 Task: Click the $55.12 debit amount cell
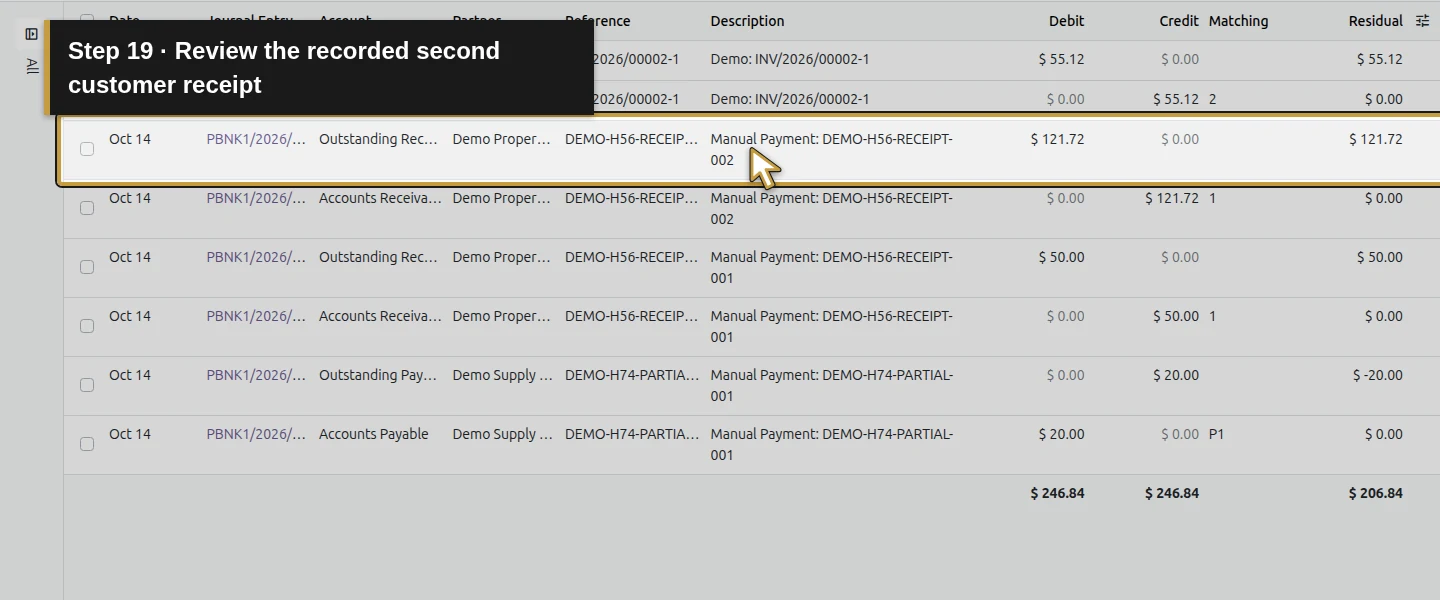(1061, 59)
